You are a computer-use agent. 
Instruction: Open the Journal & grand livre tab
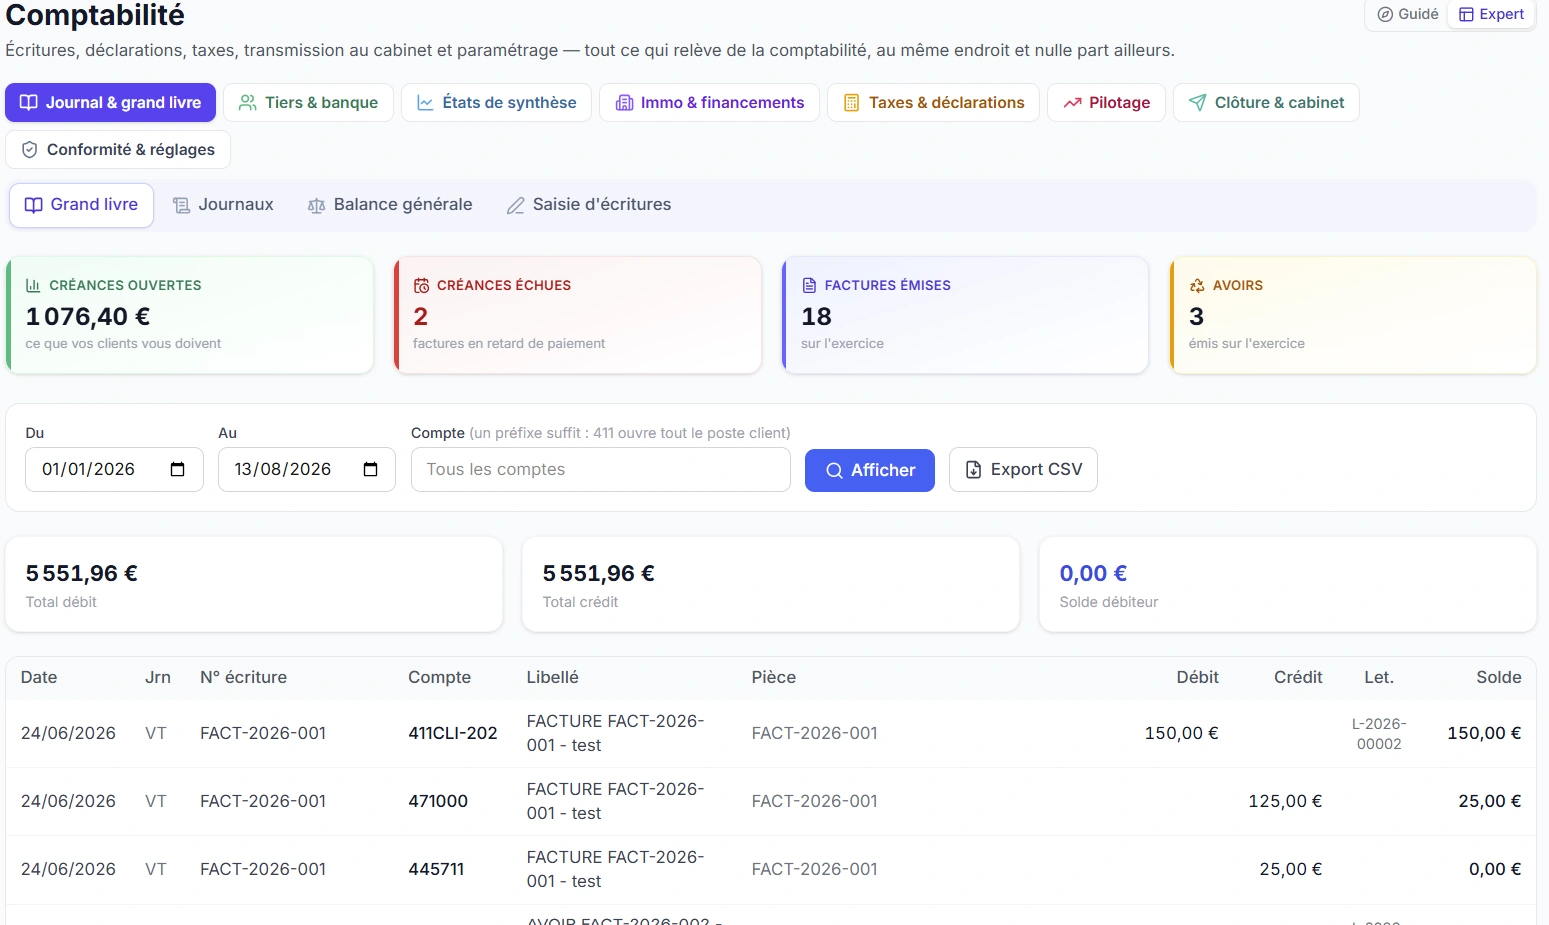(x=110, y=102)
